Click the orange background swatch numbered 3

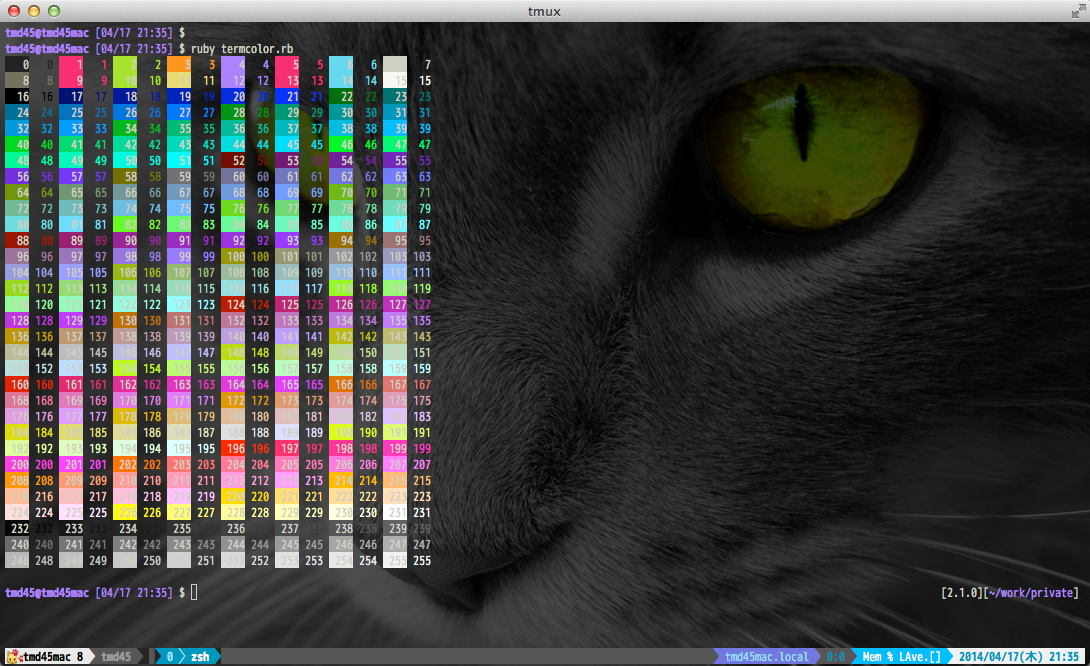click(x=179, y=65)
